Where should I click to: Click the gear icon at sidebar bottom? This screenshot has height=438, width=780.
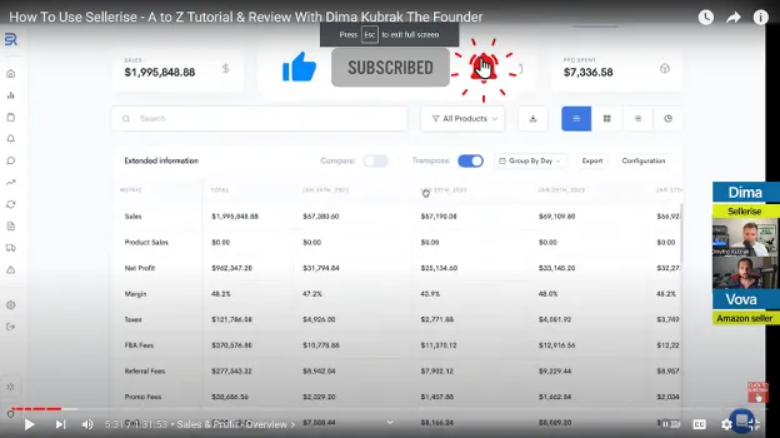[11, 387]
